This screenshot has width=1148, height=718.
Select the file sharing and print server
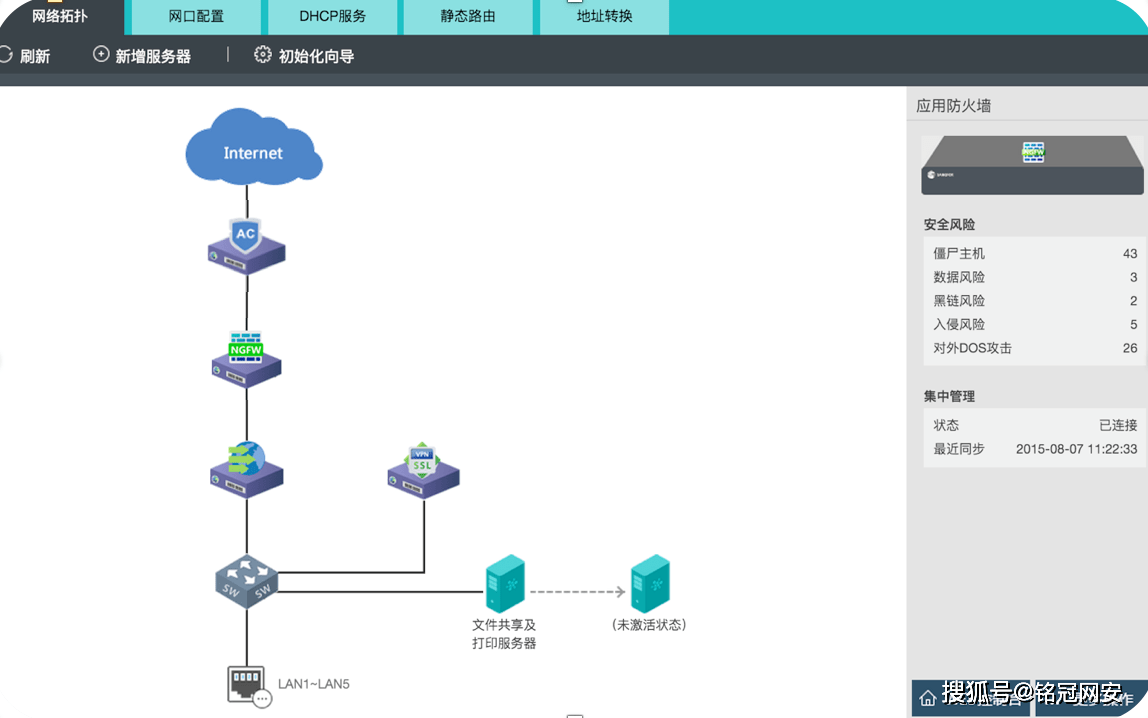click(504, 584)
